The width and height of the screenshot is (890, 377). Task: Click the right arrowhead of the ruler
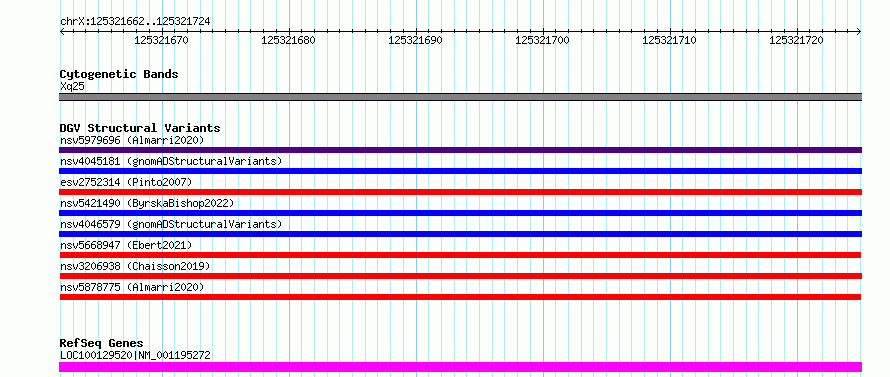pyautogui.click(x=859, y=32)
